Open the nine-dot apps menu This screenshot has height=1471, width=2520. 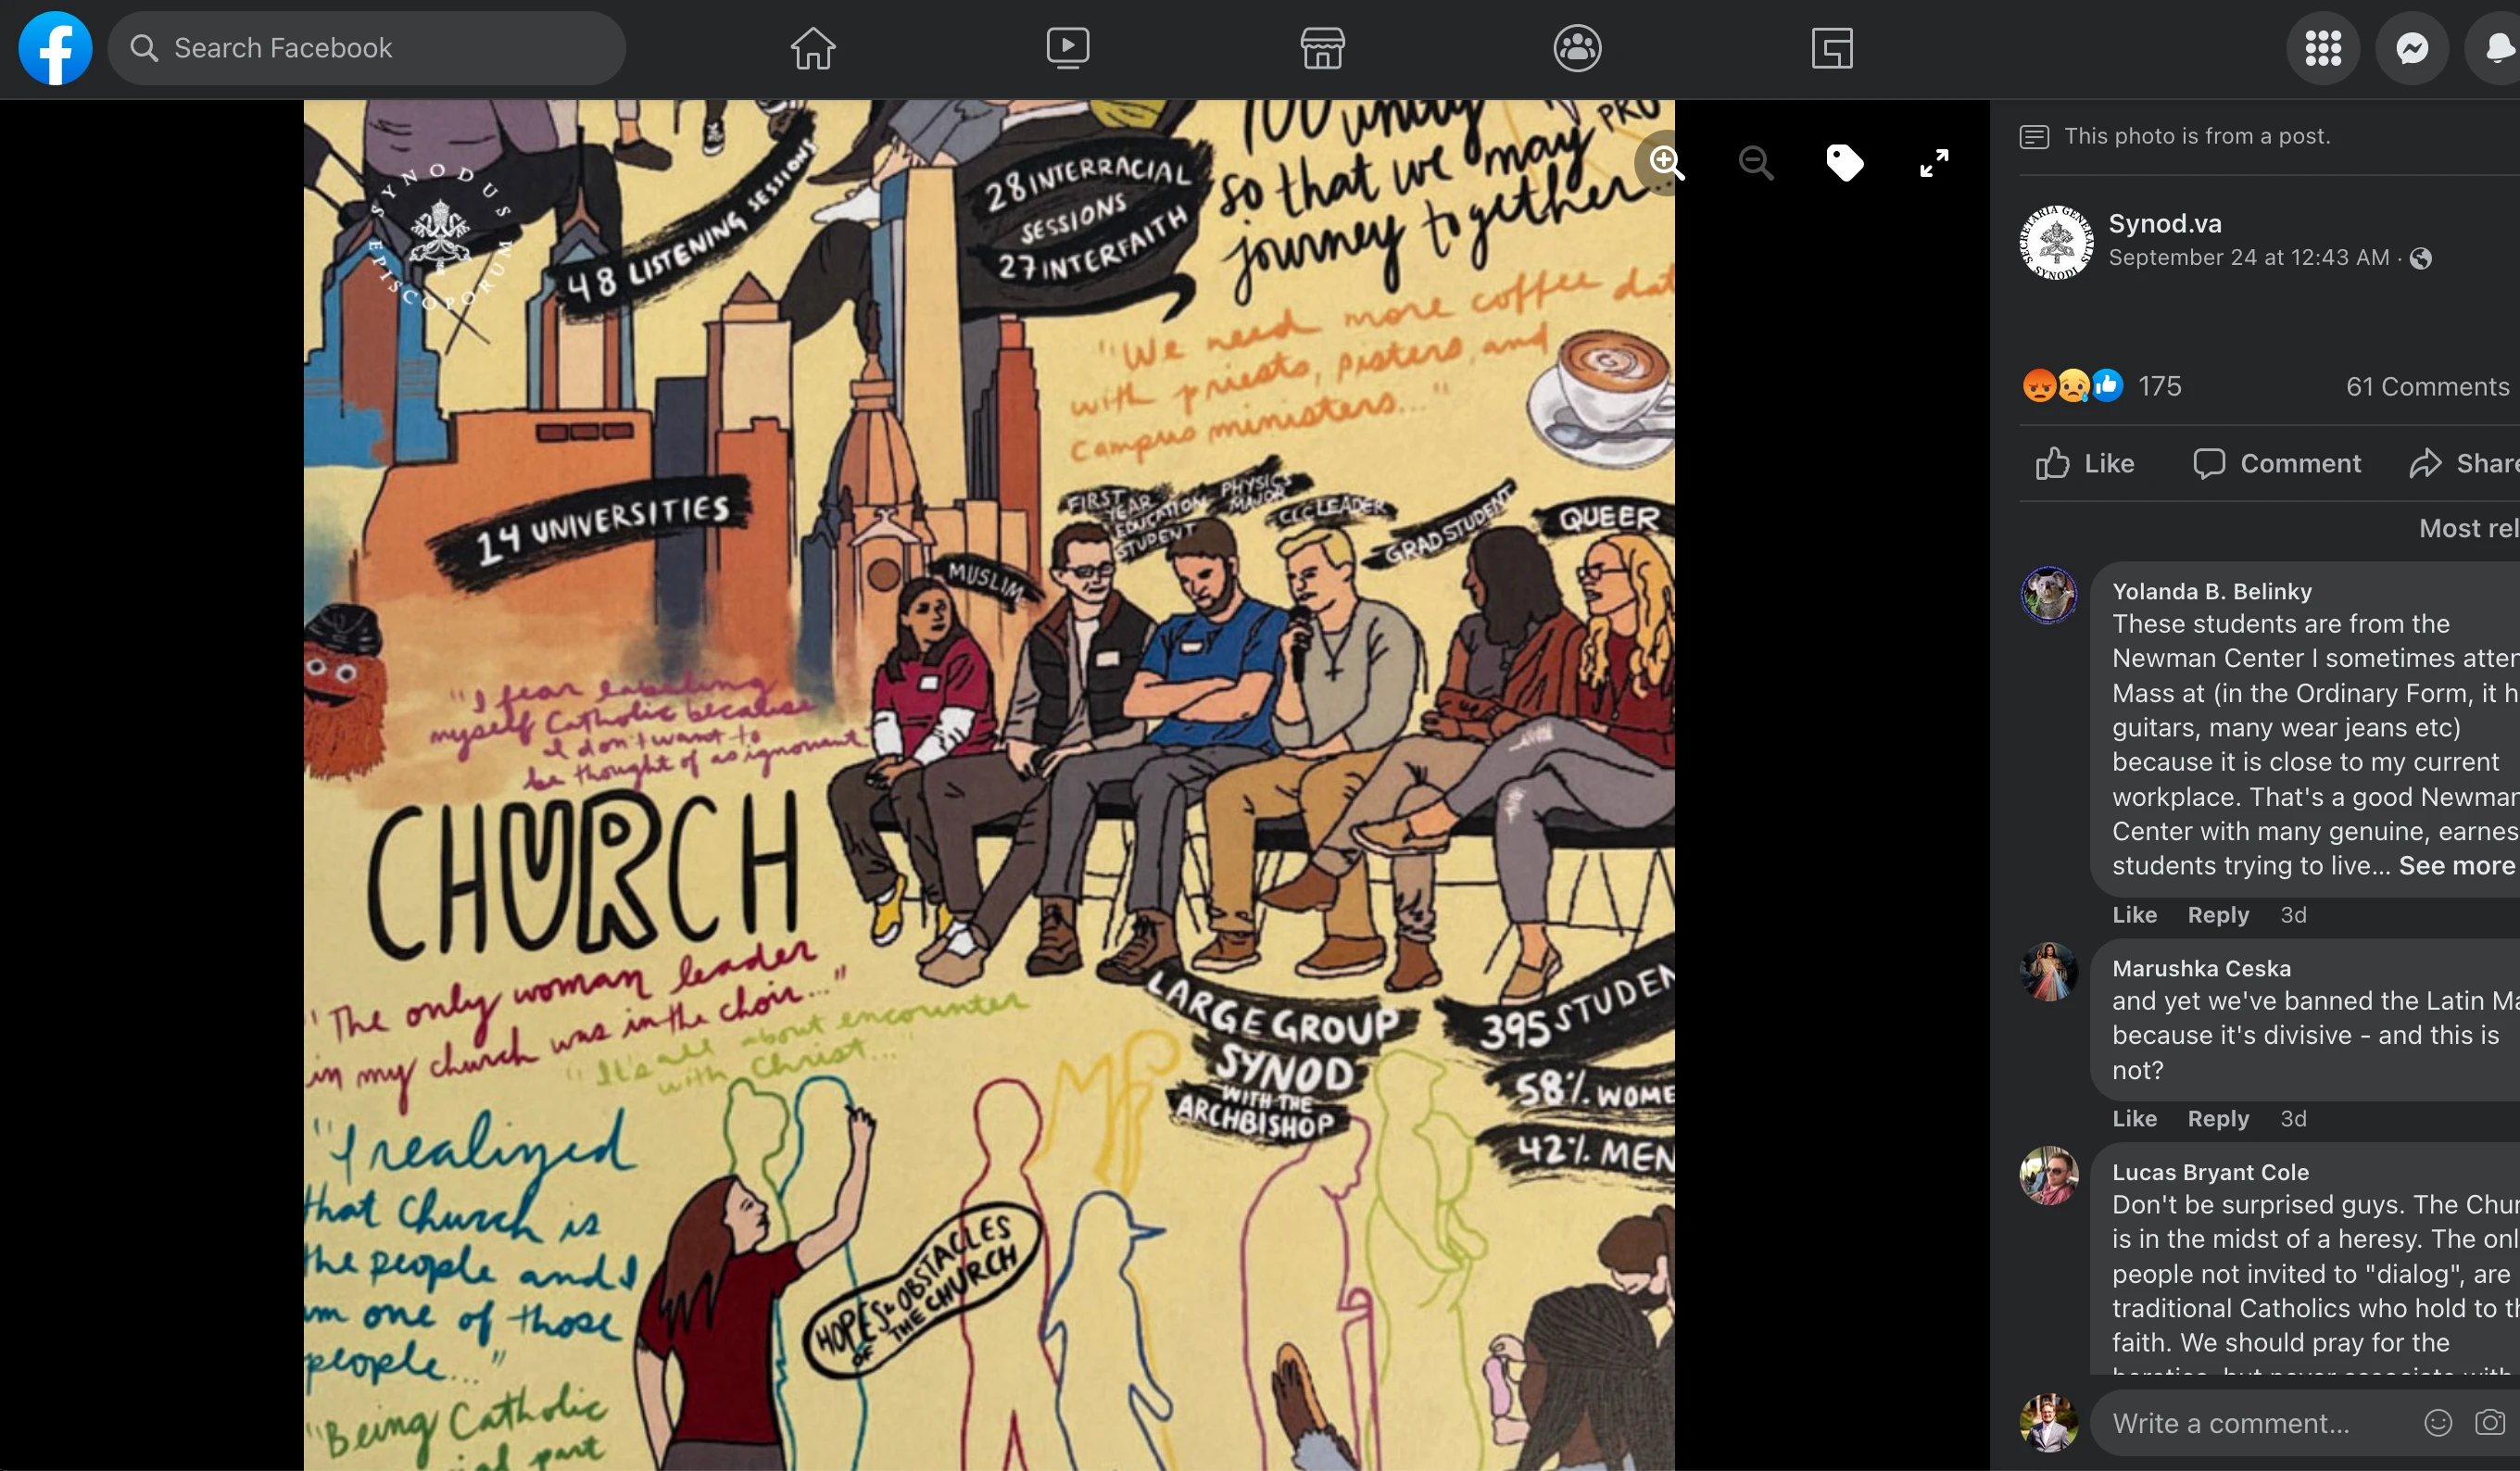pyautogui.click(x=2322, y=48)
